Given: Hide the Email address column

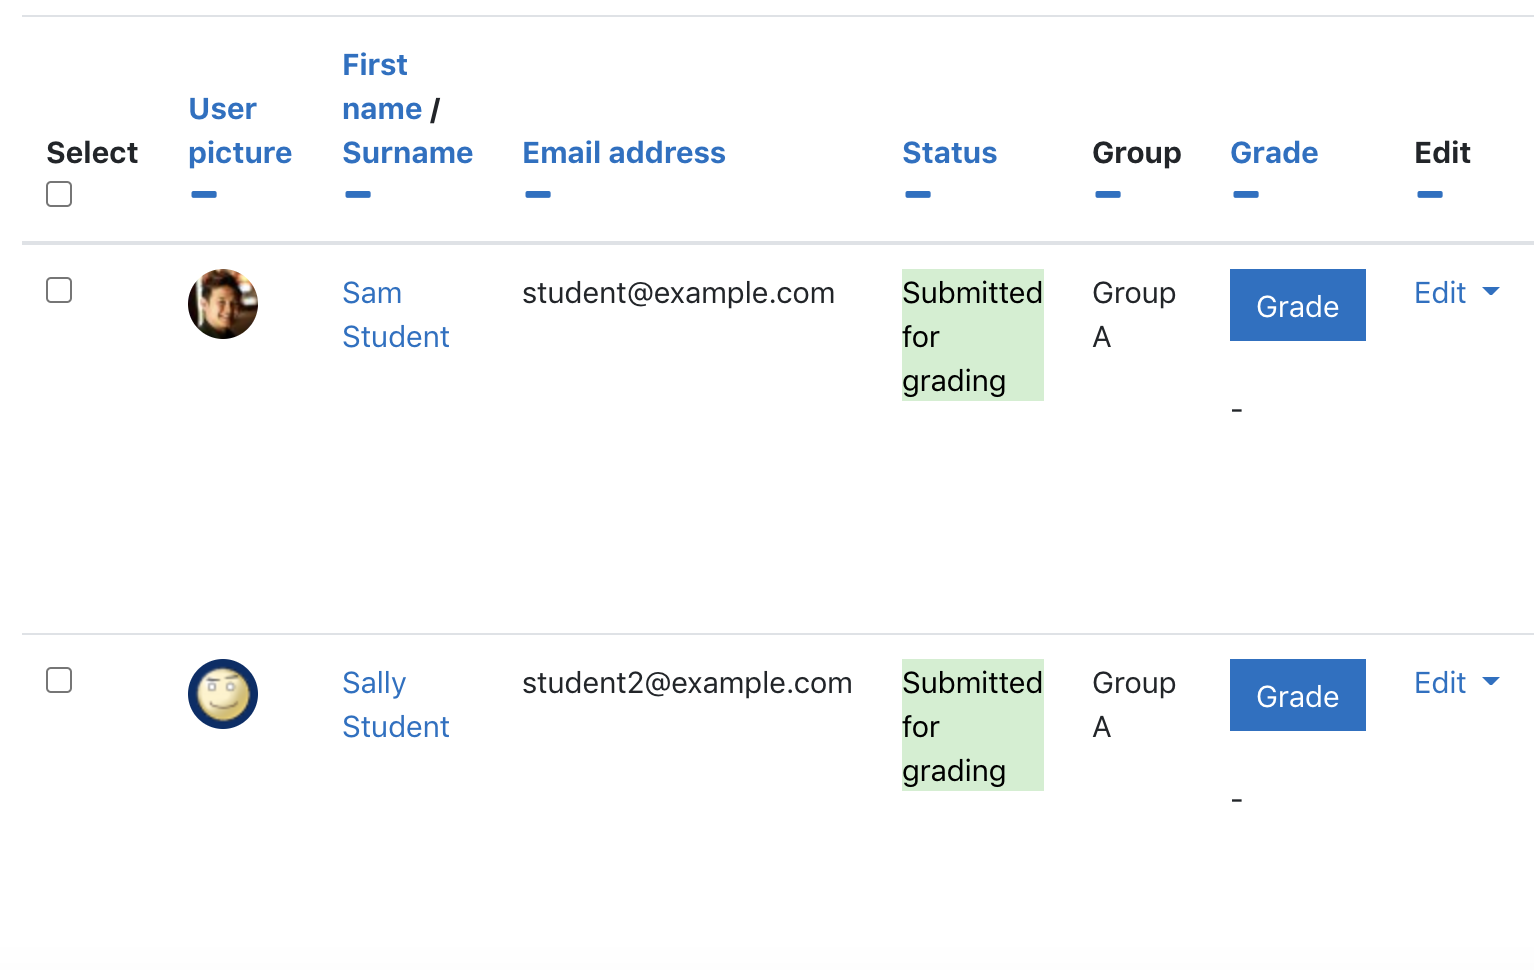Looking at the screenshot, I should (538, 194).
